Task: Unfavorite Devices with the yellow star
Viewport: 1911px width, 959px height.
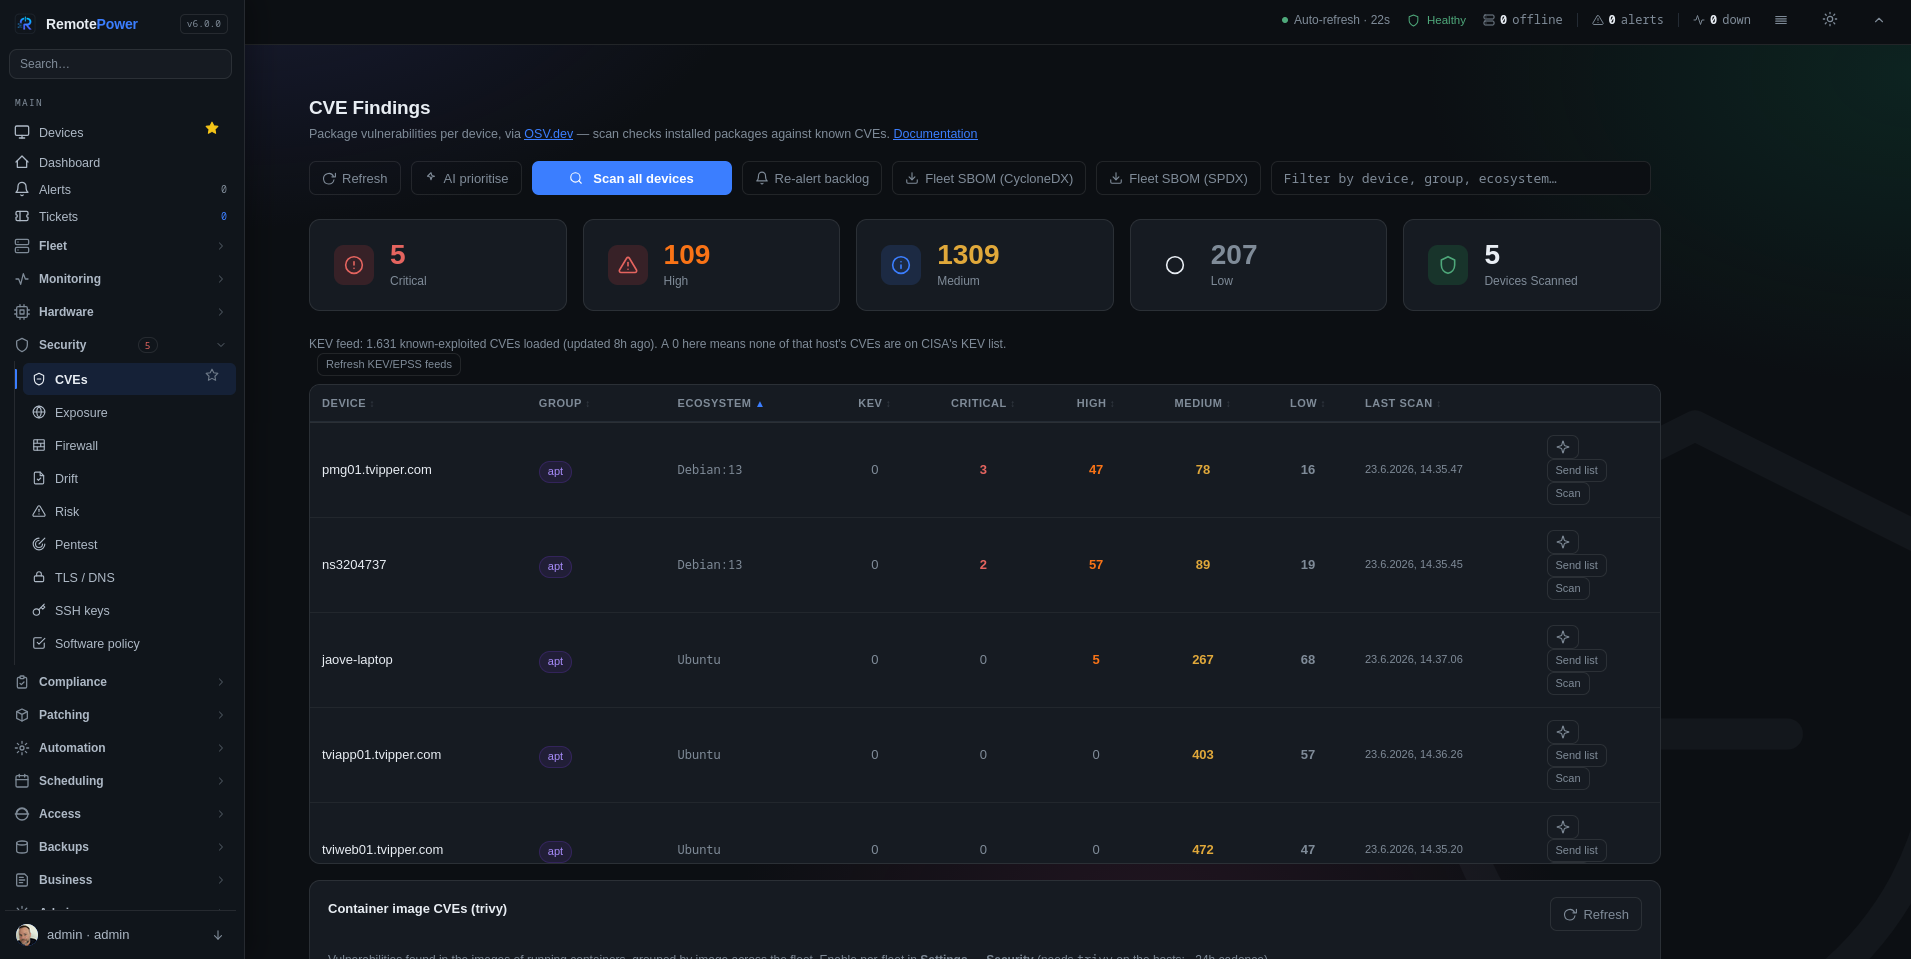Action: 212,128
